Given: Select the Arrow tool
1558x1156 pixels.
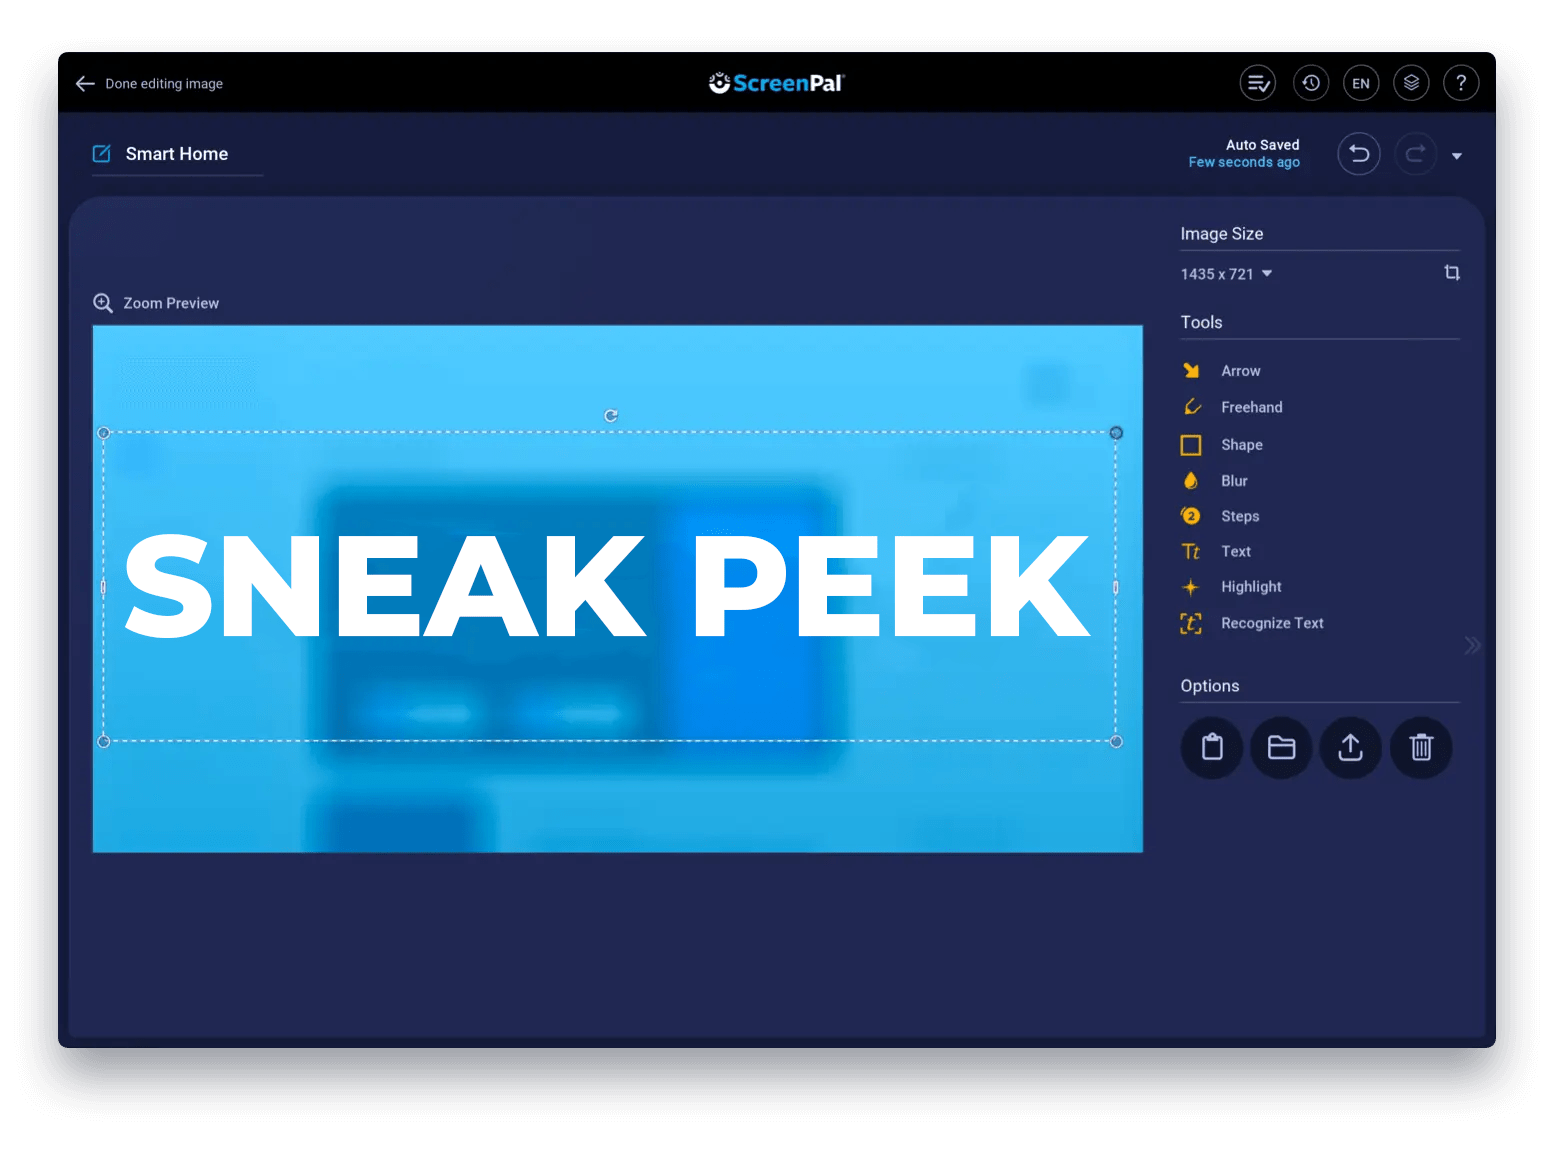Looking at the screenshot, I should pos(1239,370).
